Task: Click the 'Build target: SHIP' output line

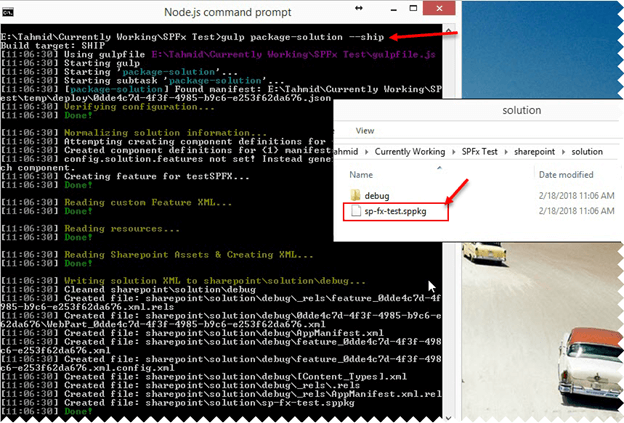Action: click(53, 46)
